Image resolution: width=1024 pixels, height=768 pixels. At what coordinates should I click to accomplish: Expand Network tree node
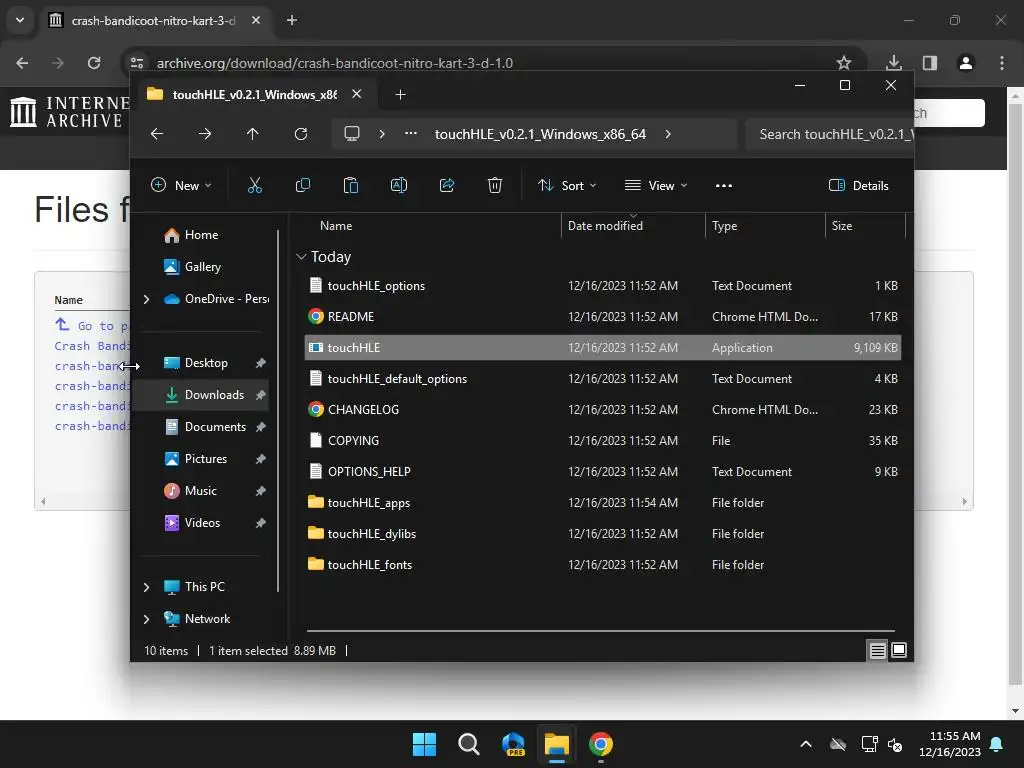[x=146, y=619]
